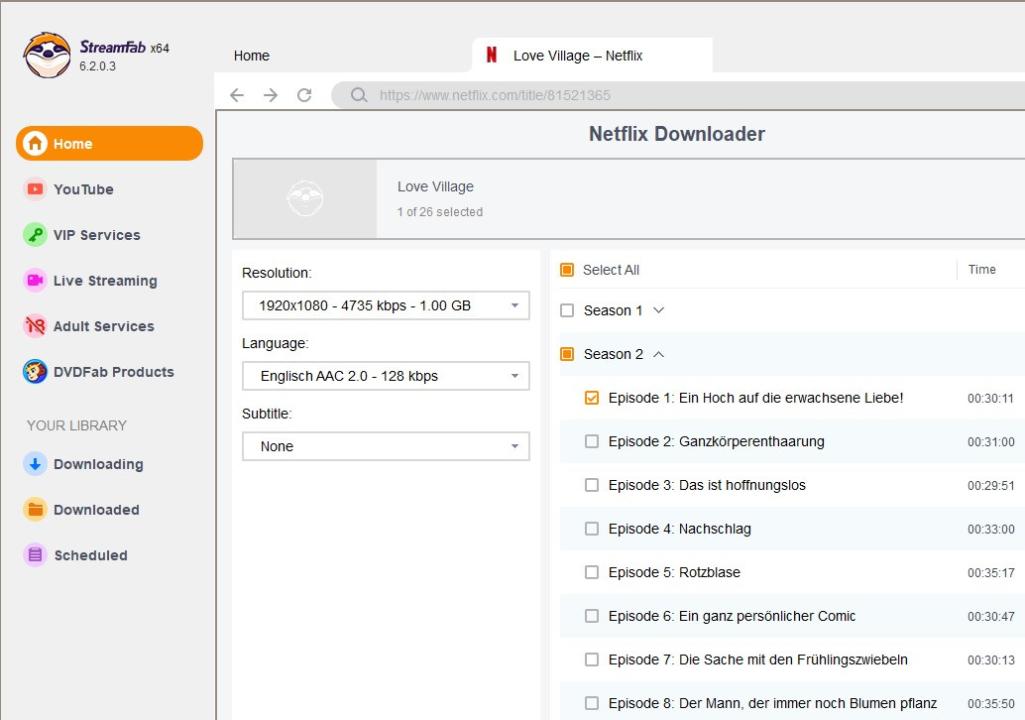Image resolution: width=1025 pixels, height=720 pixels.
Task: Open the Resolution dropdown
Action: [385, 306]
